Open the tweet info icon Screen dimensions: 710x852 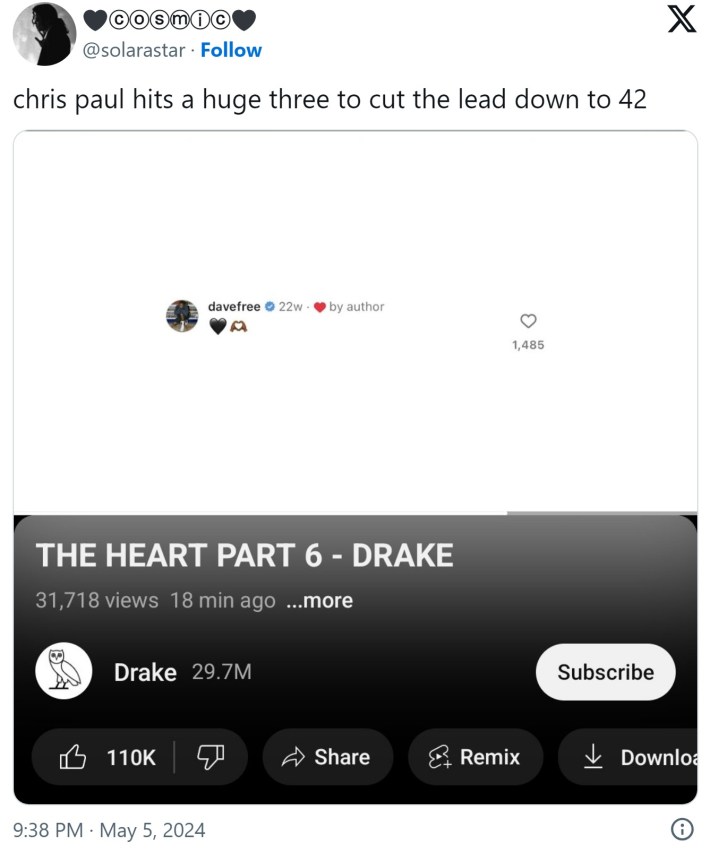click(681, 829)
